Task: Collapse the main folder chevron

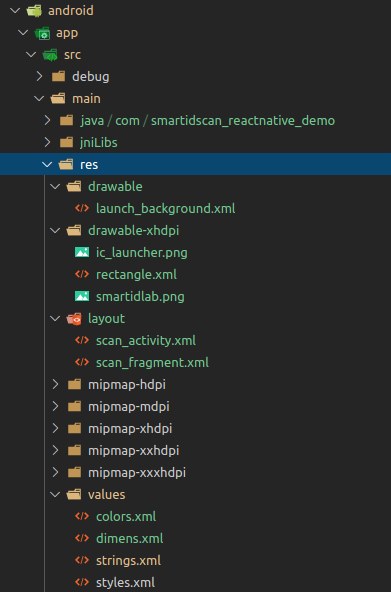Action: (39, 99)
